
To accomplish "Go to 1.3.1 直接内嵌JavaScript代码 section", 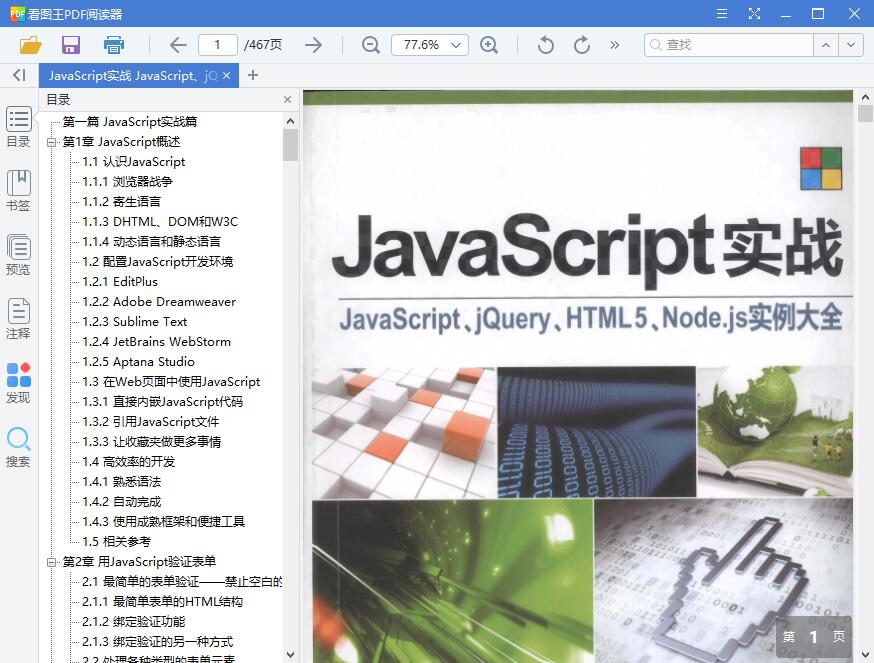I will (x=163, y=402).
